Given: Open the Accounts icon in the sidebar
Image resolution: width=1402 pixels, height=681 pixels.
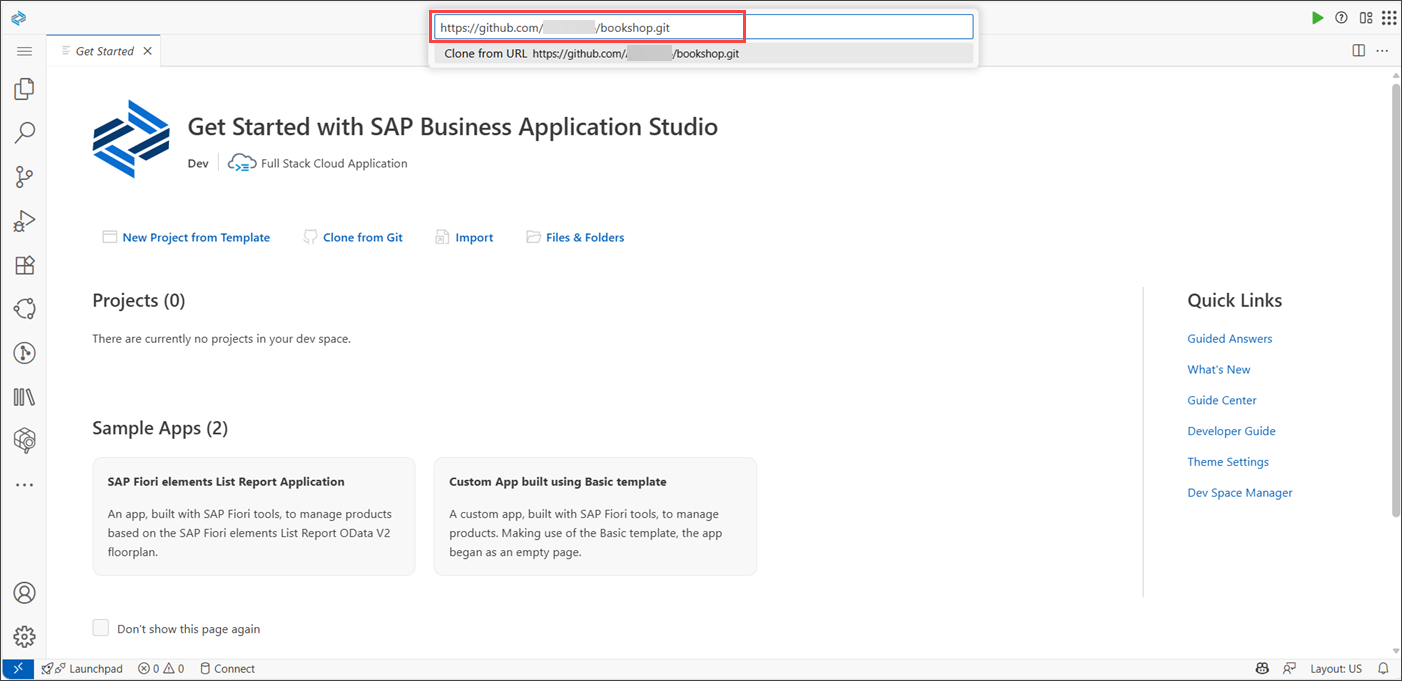Looking at the screenshot, I should (24, 593).
